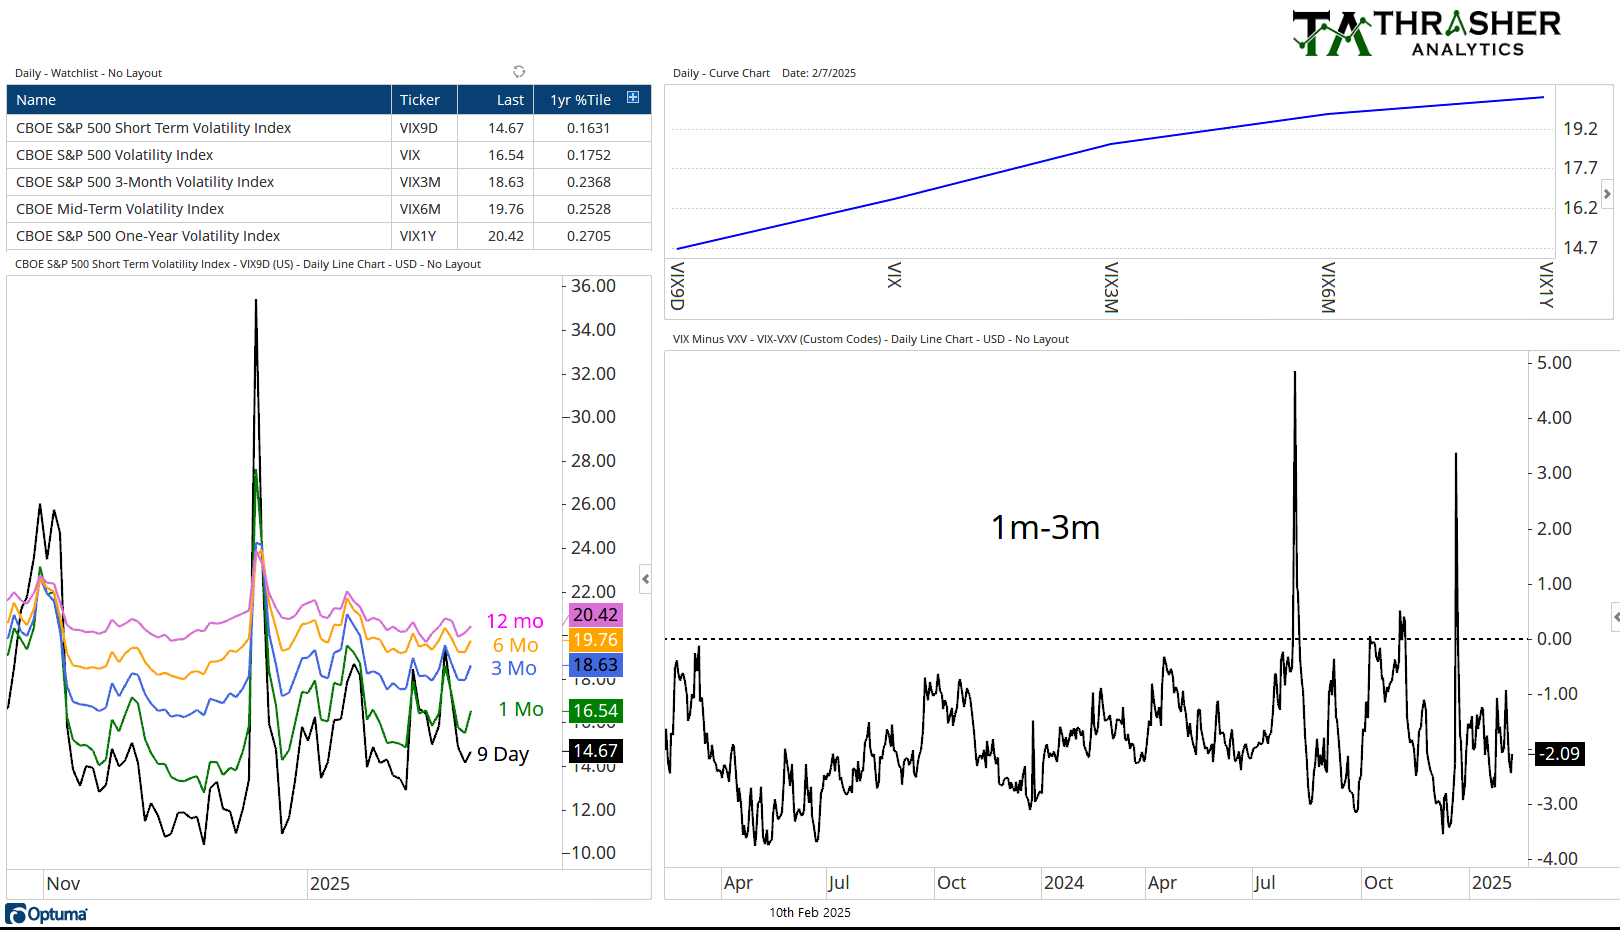The image size is (1620, 930).
Task: Expand the curve chart panel via its right chevron
Action: [1607, 195]
